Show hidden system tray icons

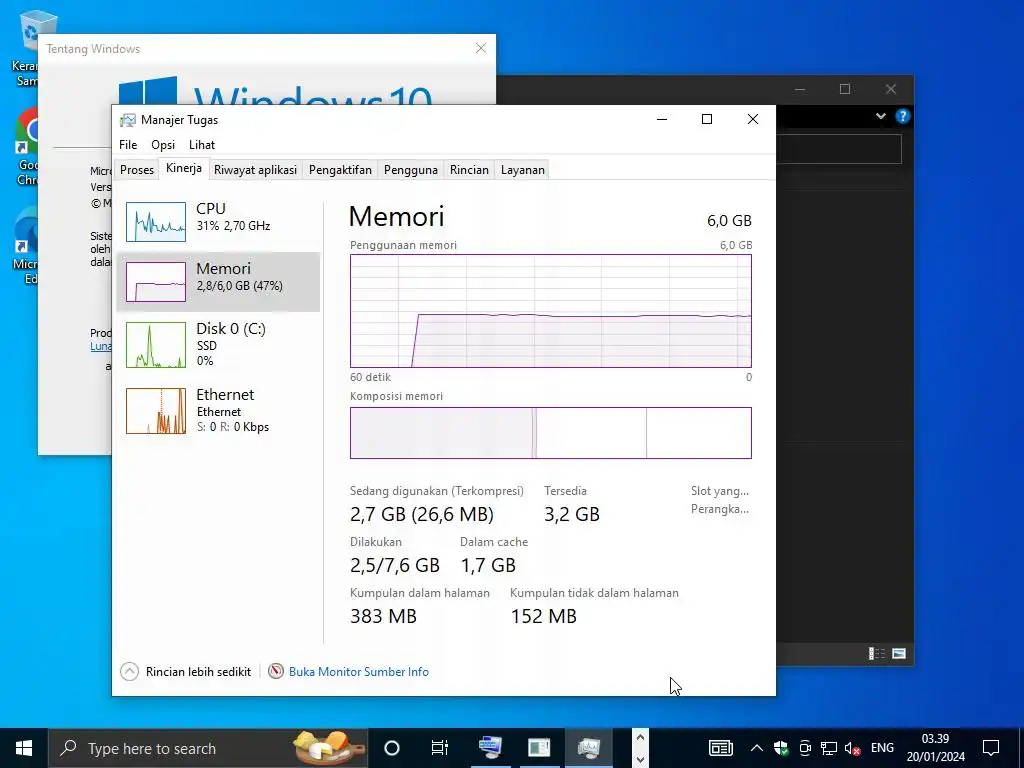click(756, 748)
